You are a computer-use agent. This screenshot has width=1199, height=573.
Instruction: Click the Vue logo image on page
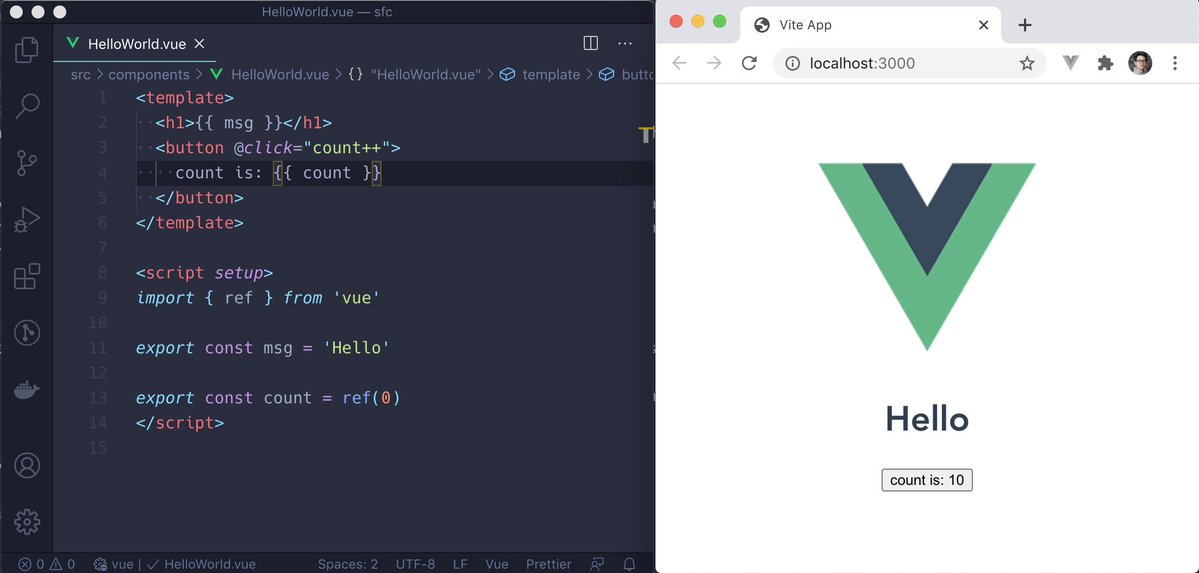[x=927, y=256]
